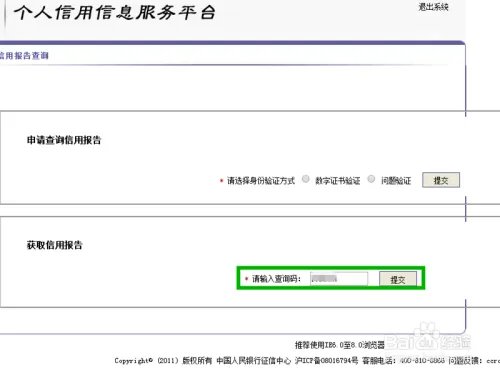Click the 沪ICP备08016794号 footer text
Screen dimensions: 500x375
[x=326, y=360]
